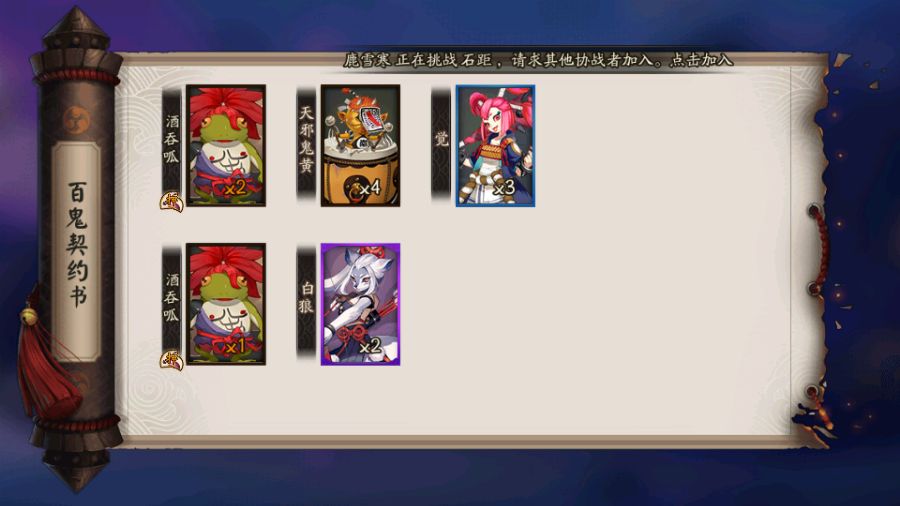Select the 天邪鬼黄 drum card
This screenshot has height=506, width=900.
pyautogui.click(x=360, y=146)
